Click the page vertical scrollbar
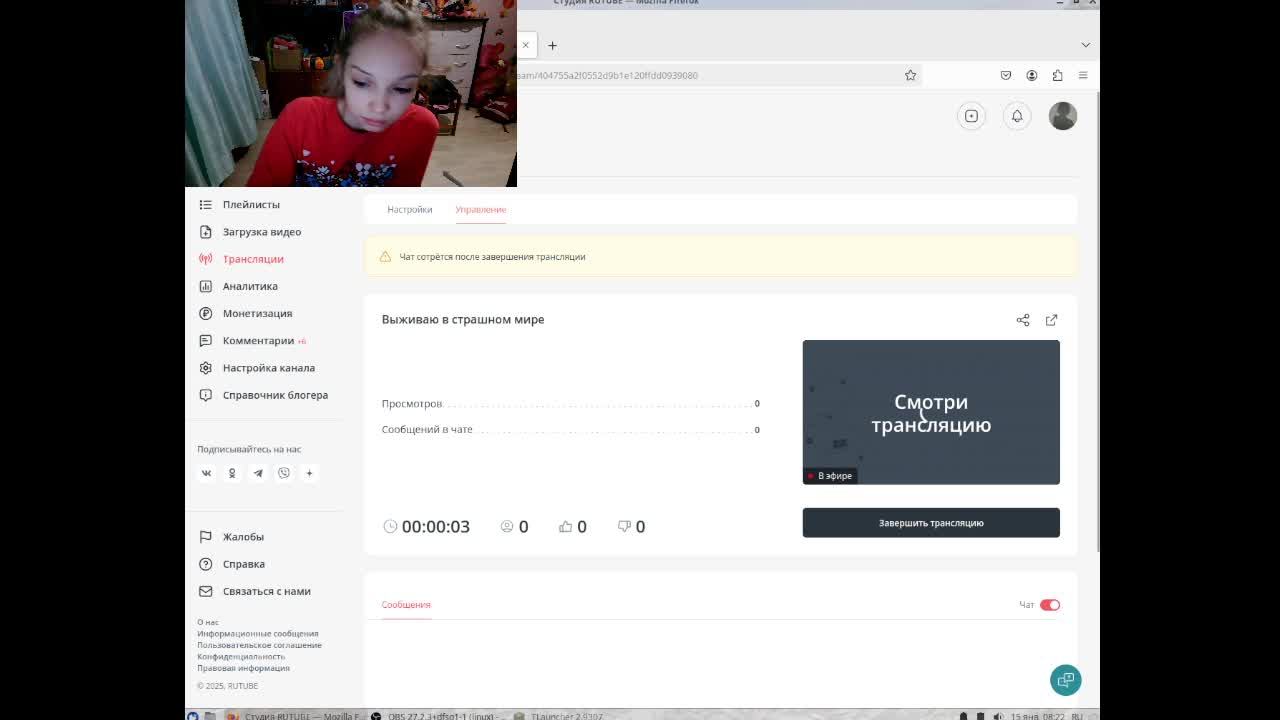The image size is (1280, 720). (1097, 320)
